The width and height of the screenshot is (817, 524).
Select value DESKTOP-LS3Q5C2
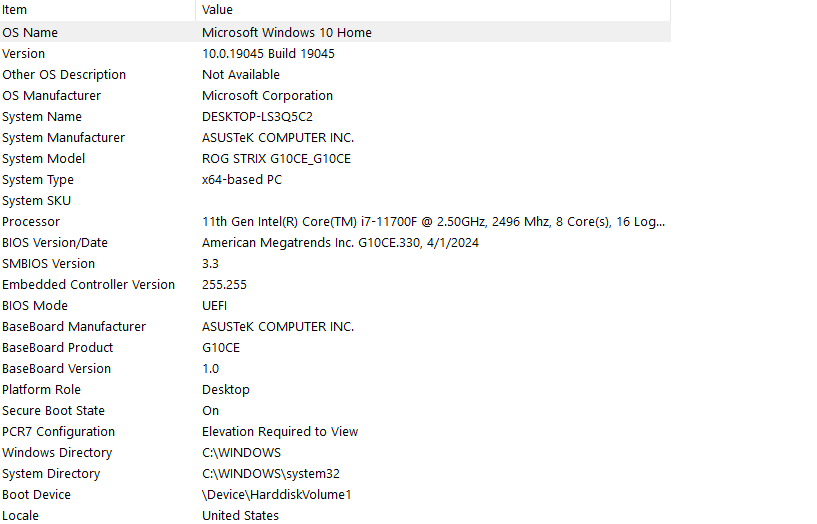tap(257, 117)
